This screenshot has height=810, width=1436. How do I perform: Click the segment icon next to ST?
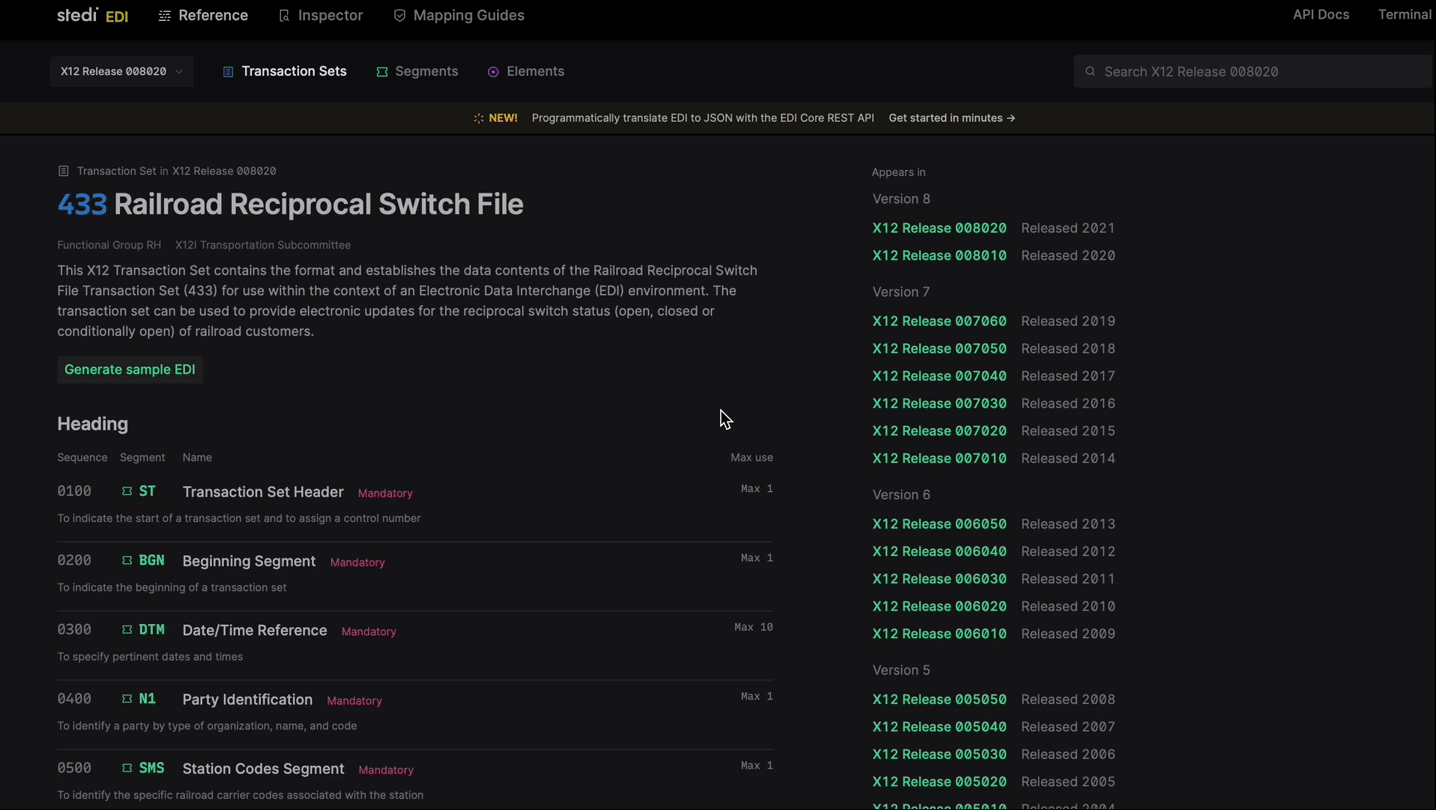pos(127,492)
